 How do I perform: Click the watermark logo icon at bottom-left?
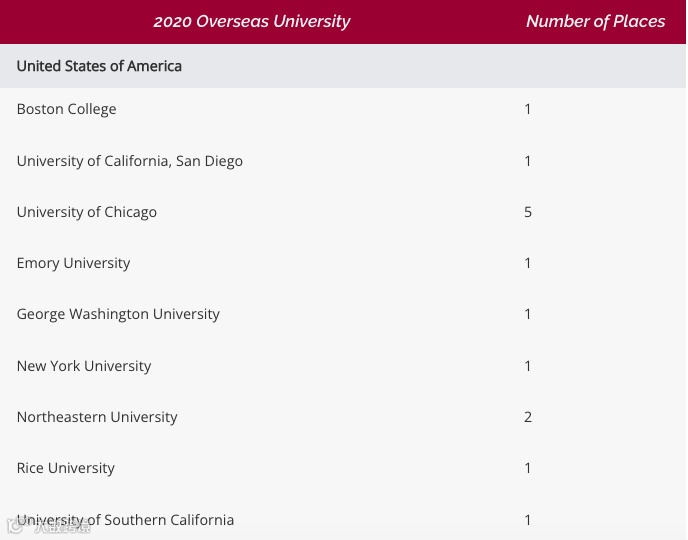(16, 526)
